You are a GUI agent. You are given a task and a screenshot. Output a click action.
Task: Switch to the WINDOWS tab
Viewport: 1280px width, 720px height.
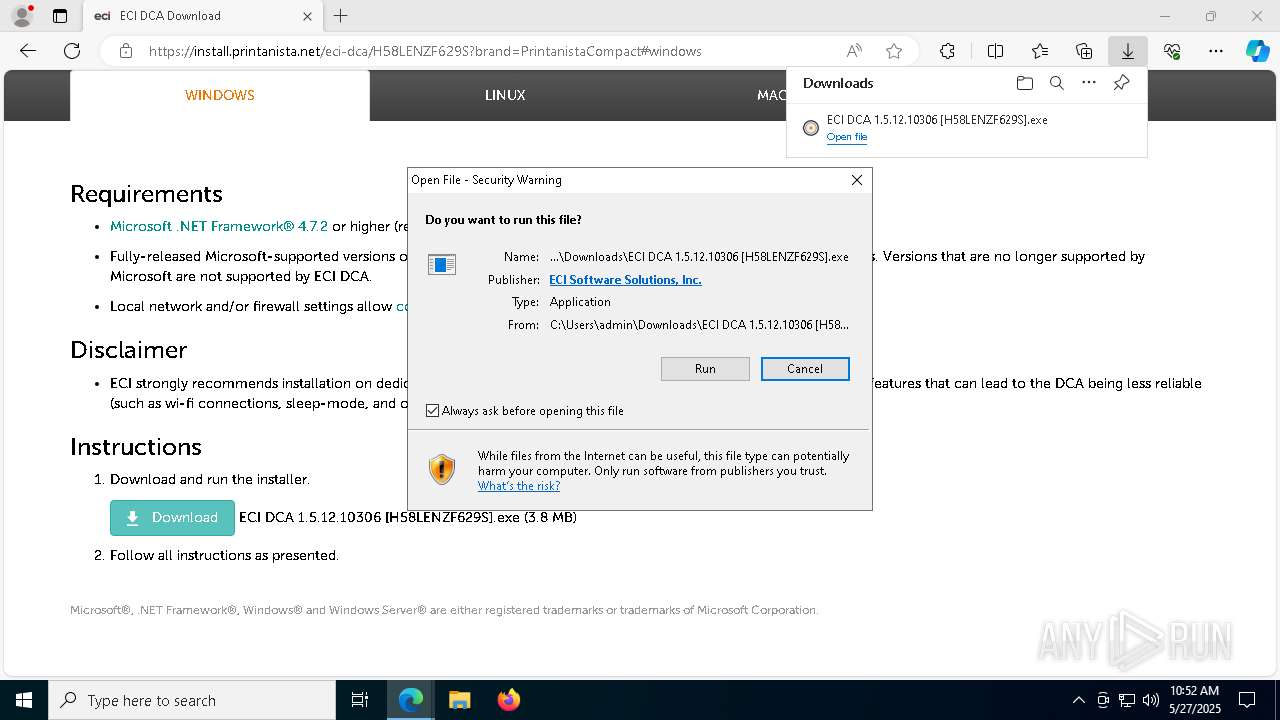click(x=220, y=95)
